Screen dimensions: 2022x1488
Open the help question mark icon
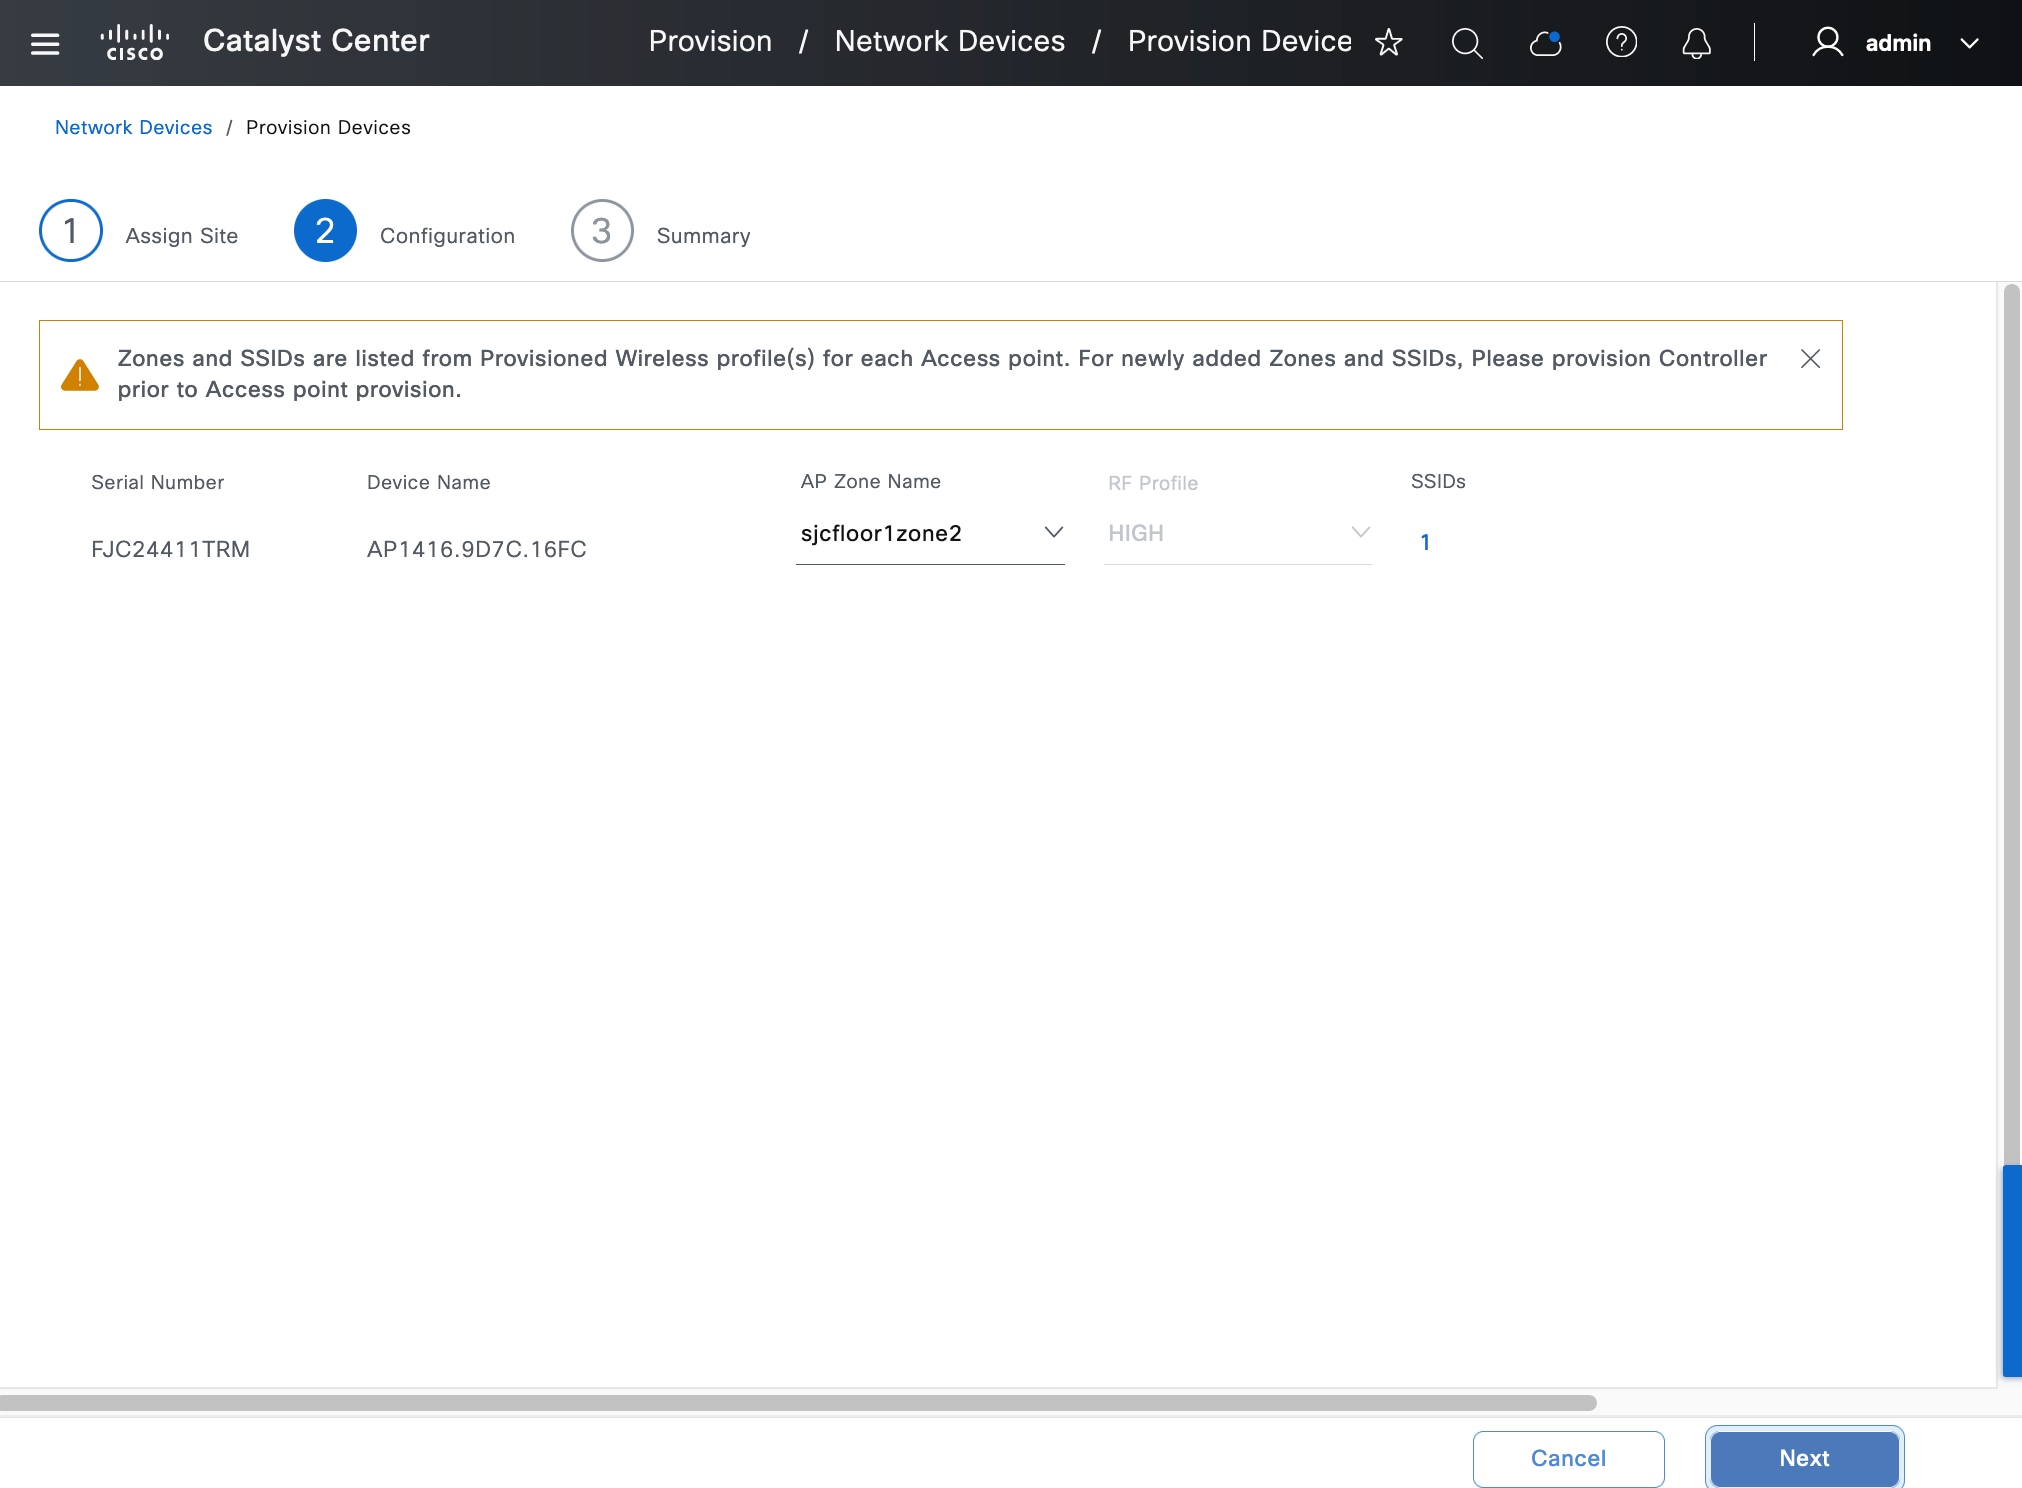tap(1621, 43)
